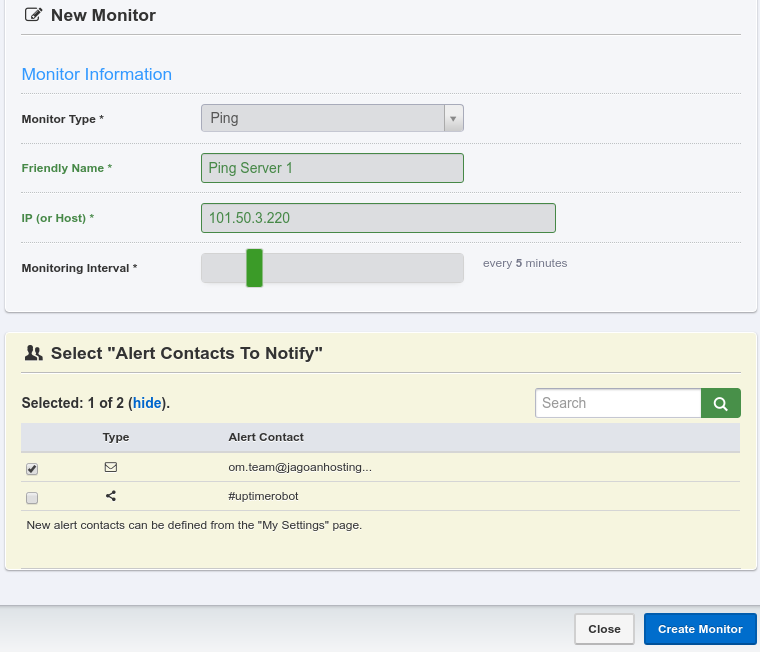This screenshot has width=760, height=652.
Task: Click the Type column header
Action: click(x=116, y=437)
